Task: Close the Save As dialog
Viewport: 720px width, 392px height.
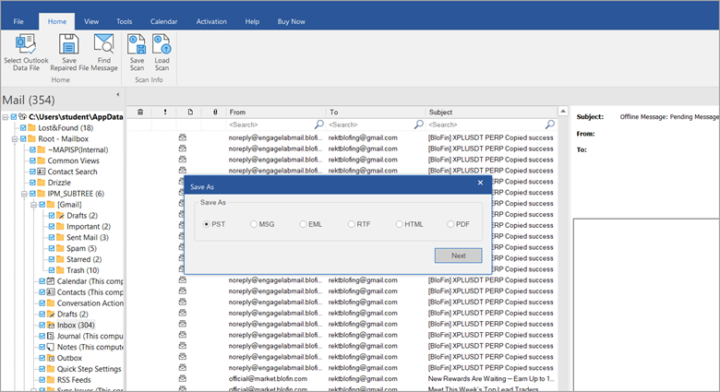Action: click(x=480, y=183)
